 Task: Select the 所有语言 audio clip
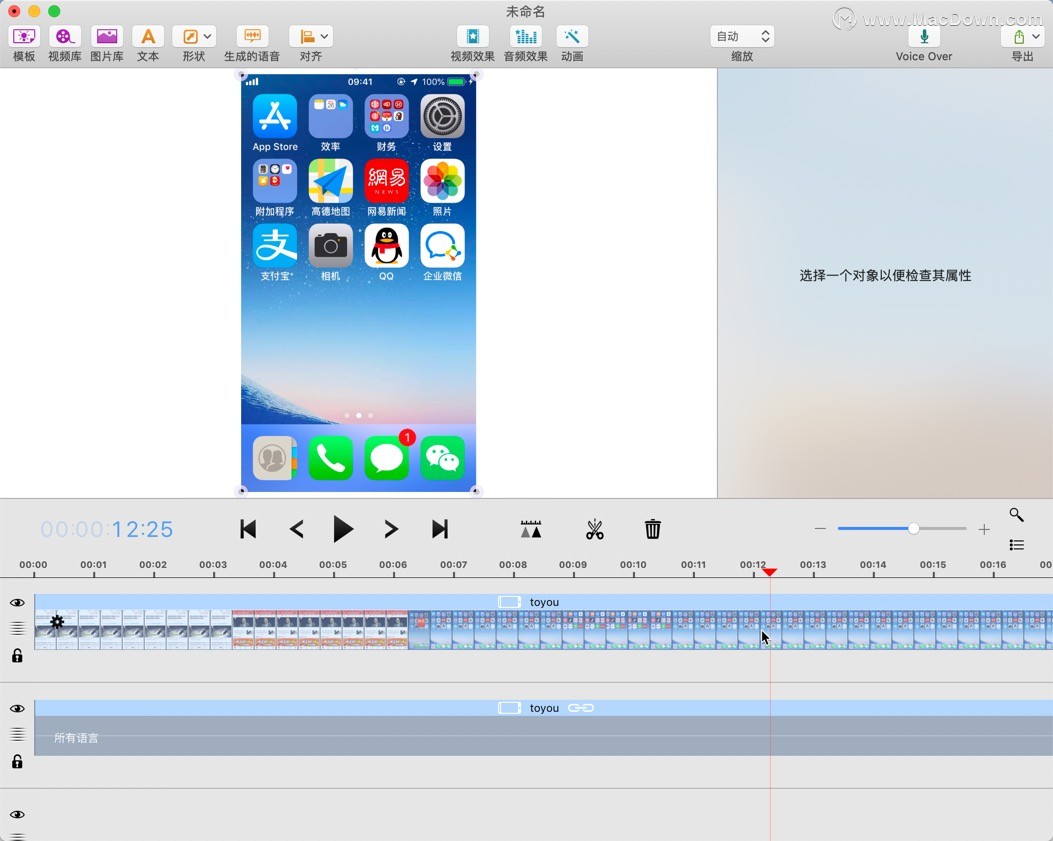[x=543, y=736]
